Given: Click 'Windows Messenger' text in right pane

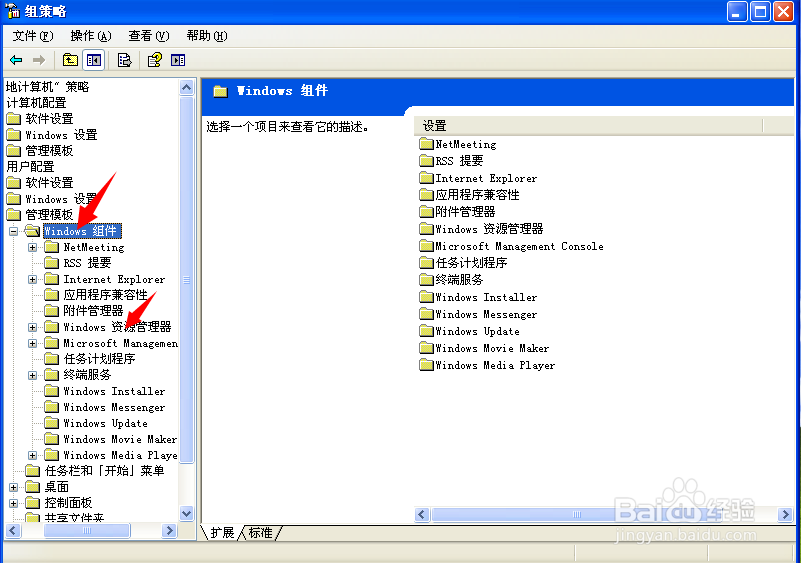Looking at the screenshot, I should point(486,314).
